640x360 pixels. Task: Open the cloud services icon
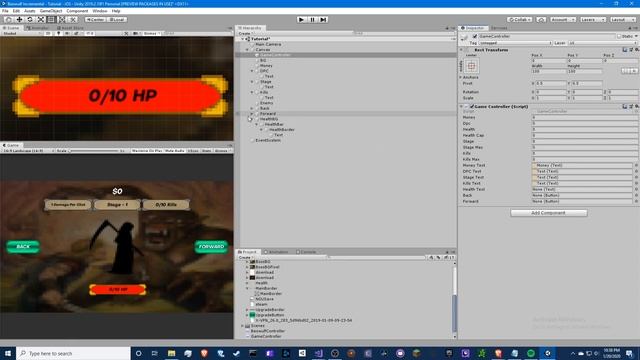541,20
